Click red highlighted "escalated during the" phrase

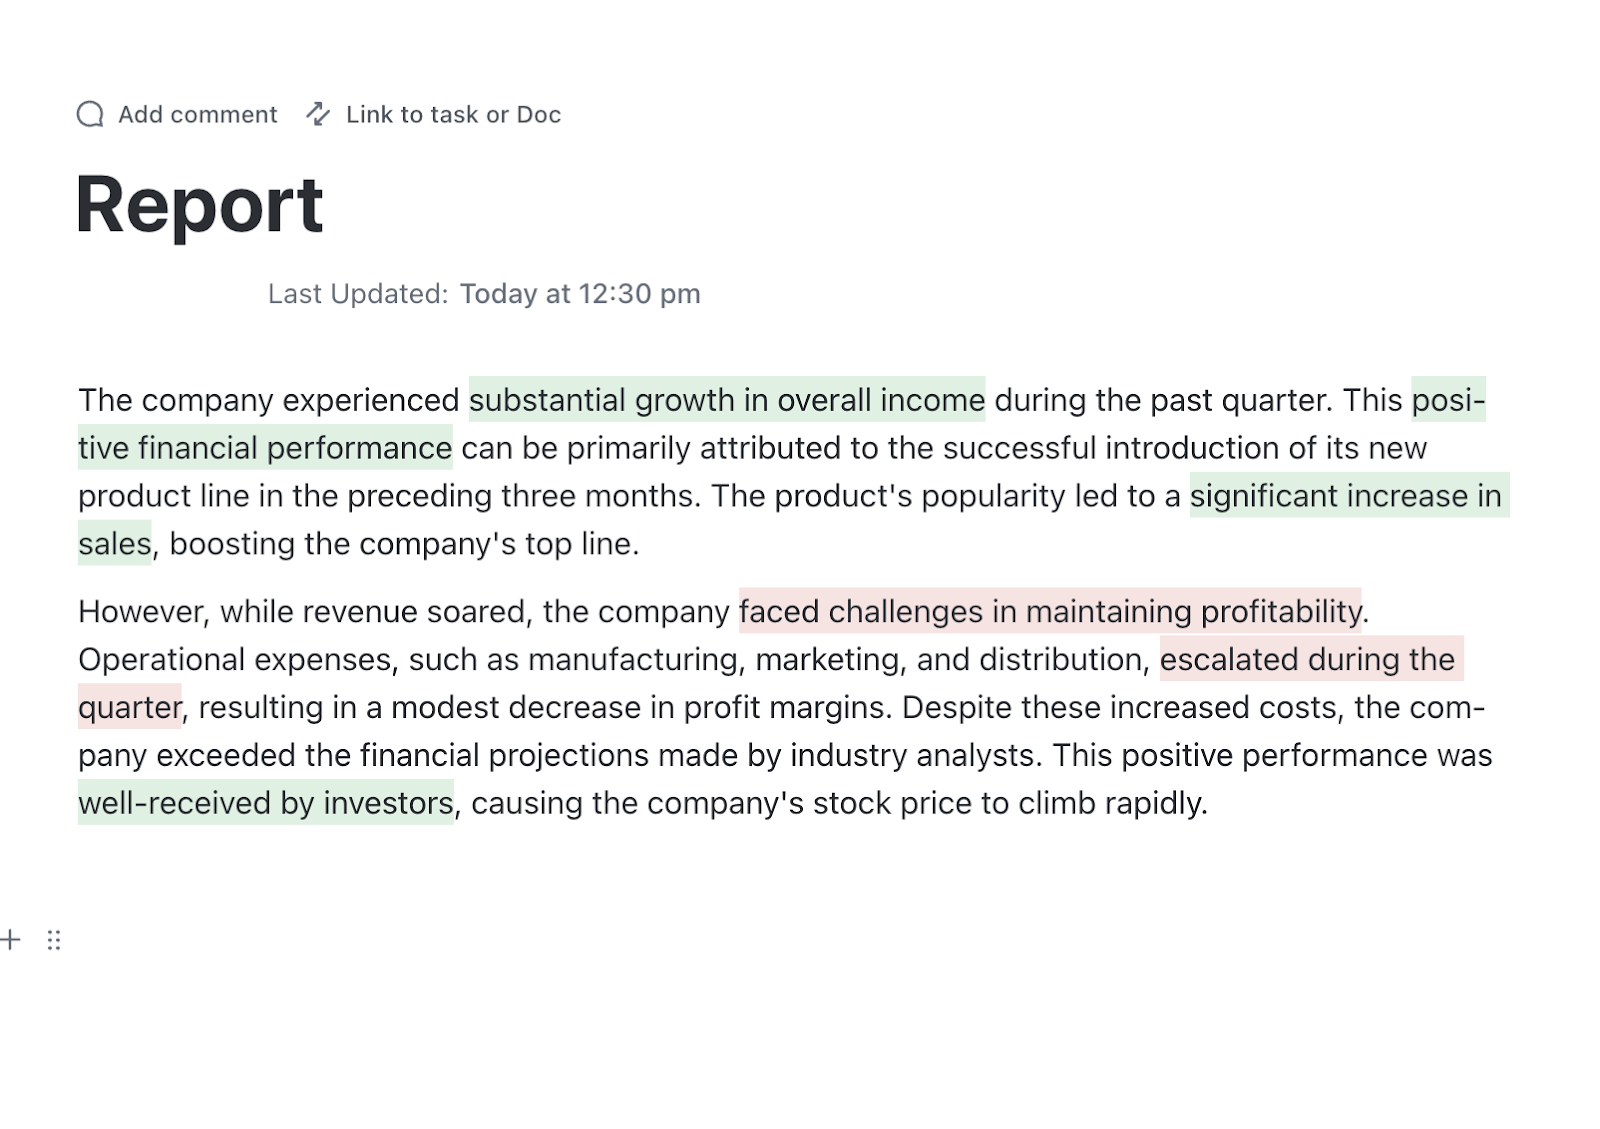1308,659
